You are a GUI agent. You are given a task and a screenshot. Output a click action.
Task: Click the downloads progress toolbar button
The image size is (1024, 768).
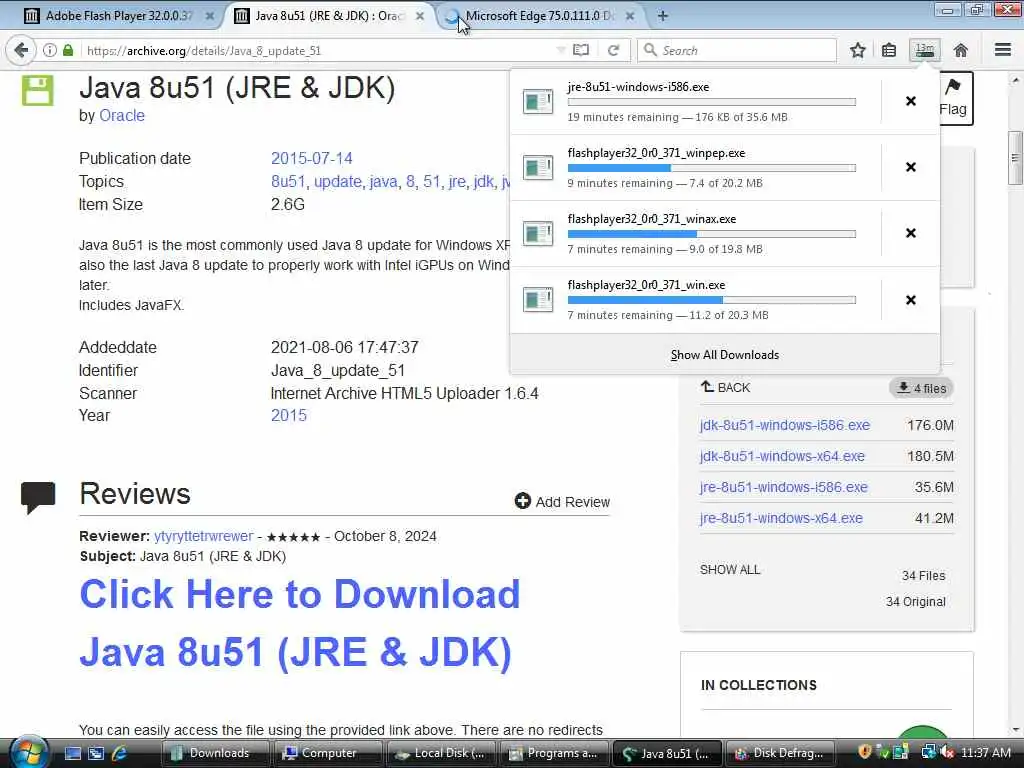(925, 50)
